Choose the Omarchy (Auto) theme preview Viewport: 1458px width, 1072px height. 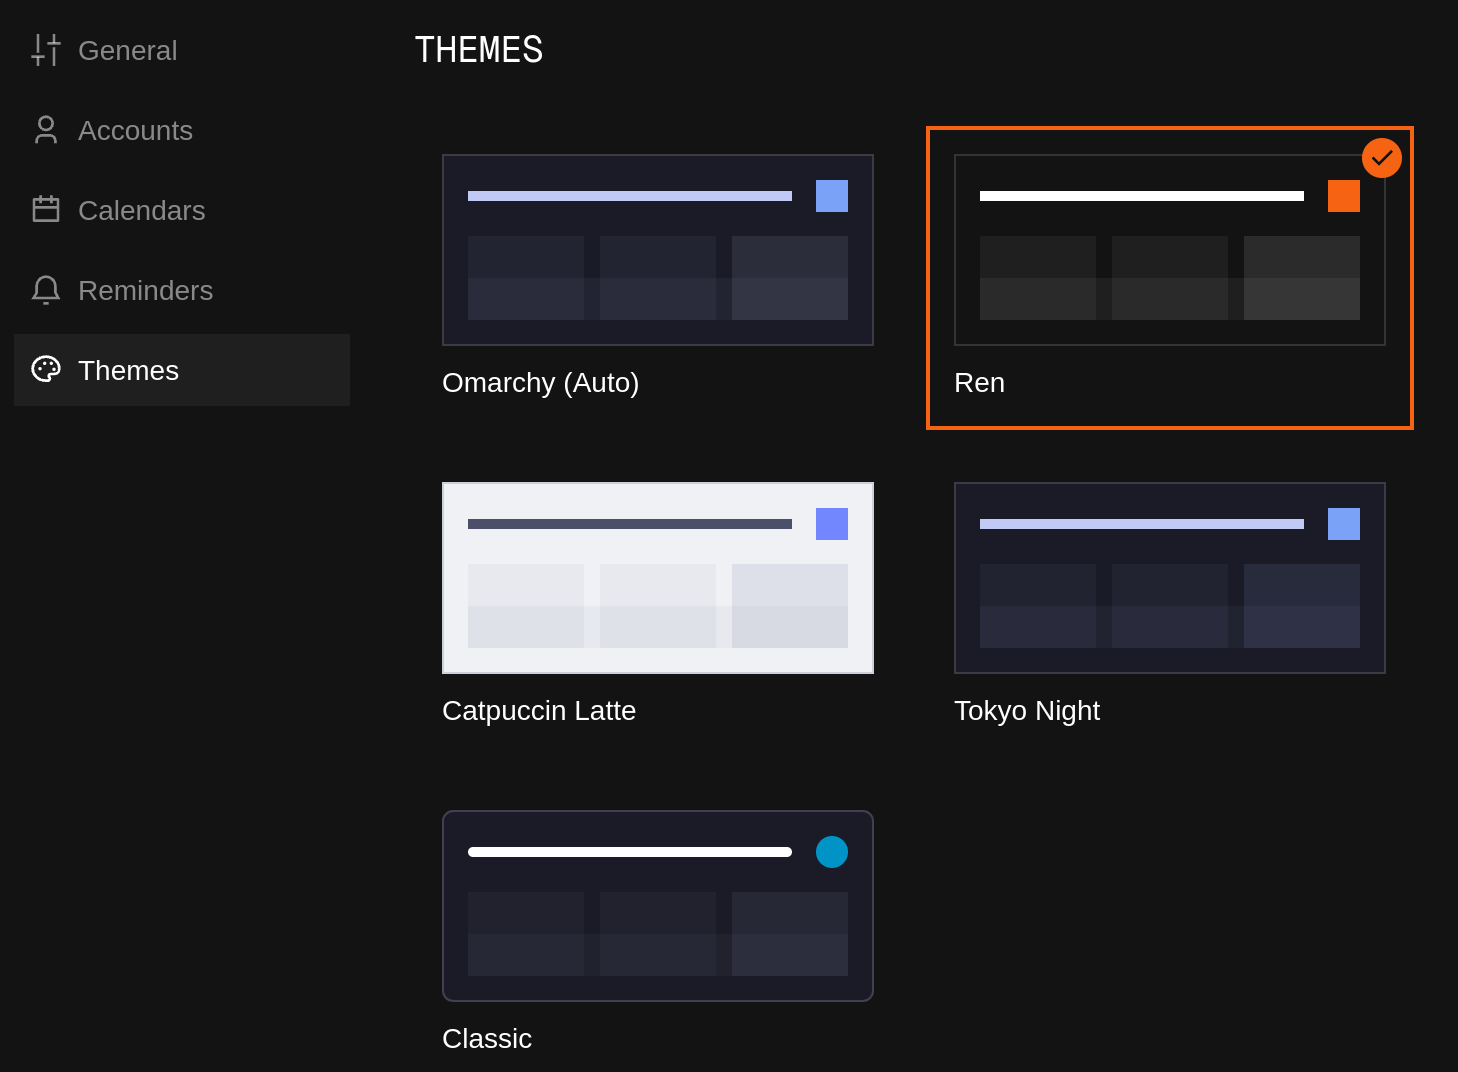(x=658, y=250)
